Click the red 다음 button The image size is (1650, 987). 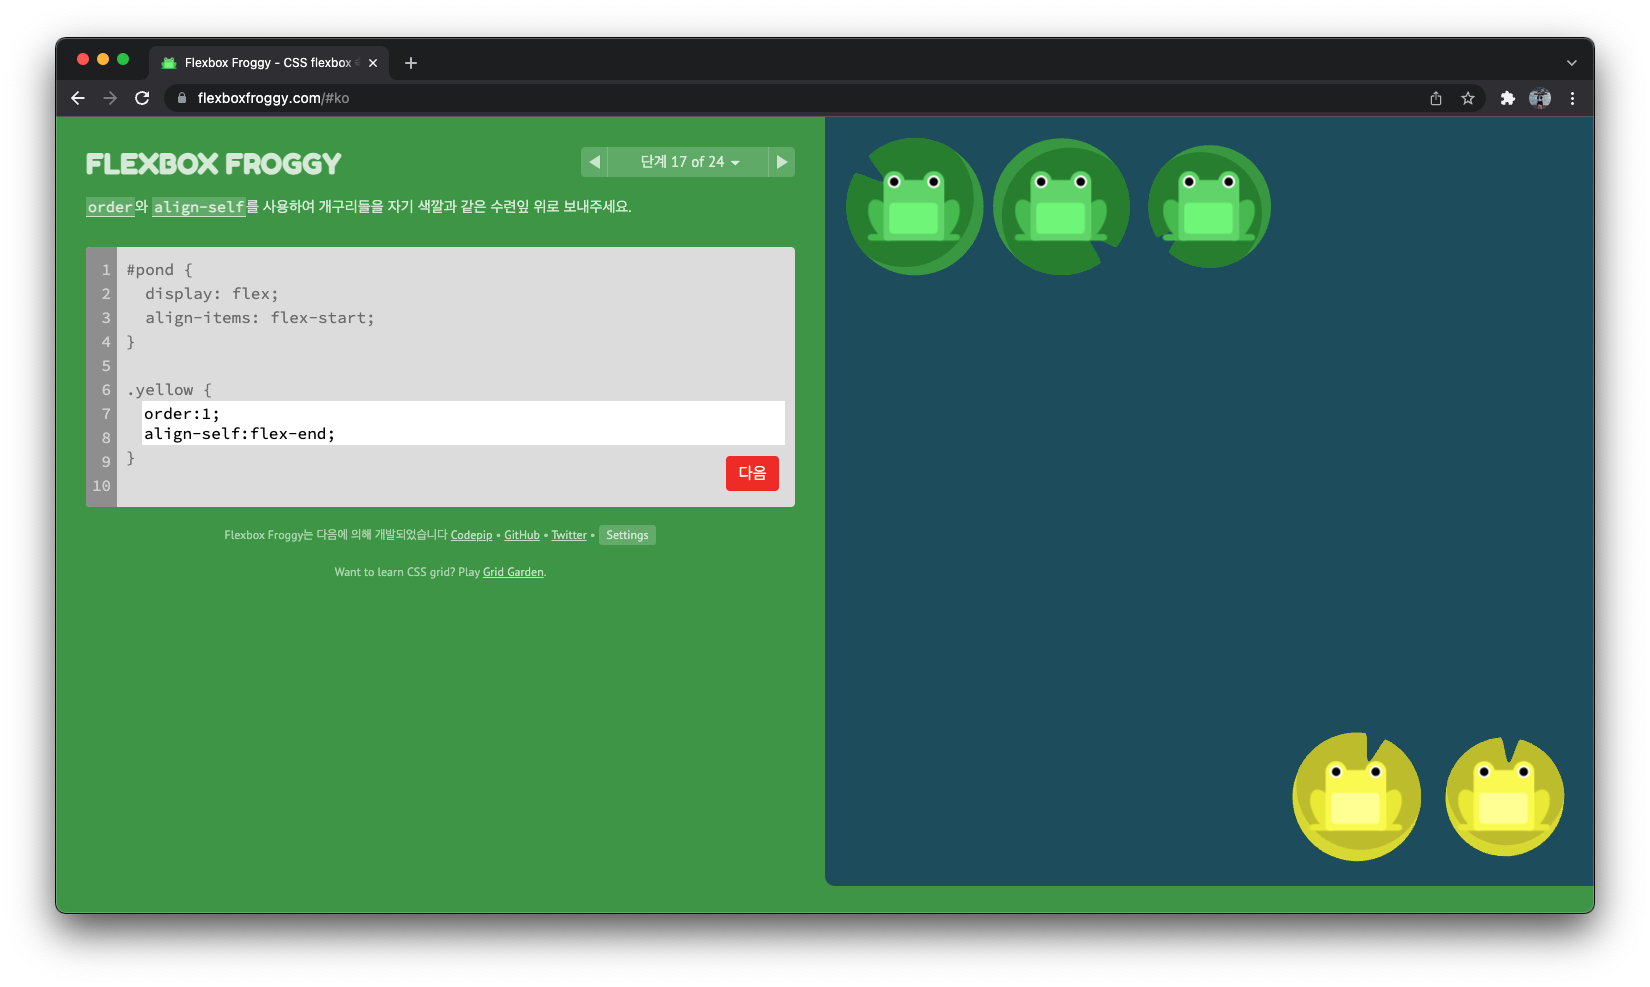pyautogui.click(x=752, y=473)
